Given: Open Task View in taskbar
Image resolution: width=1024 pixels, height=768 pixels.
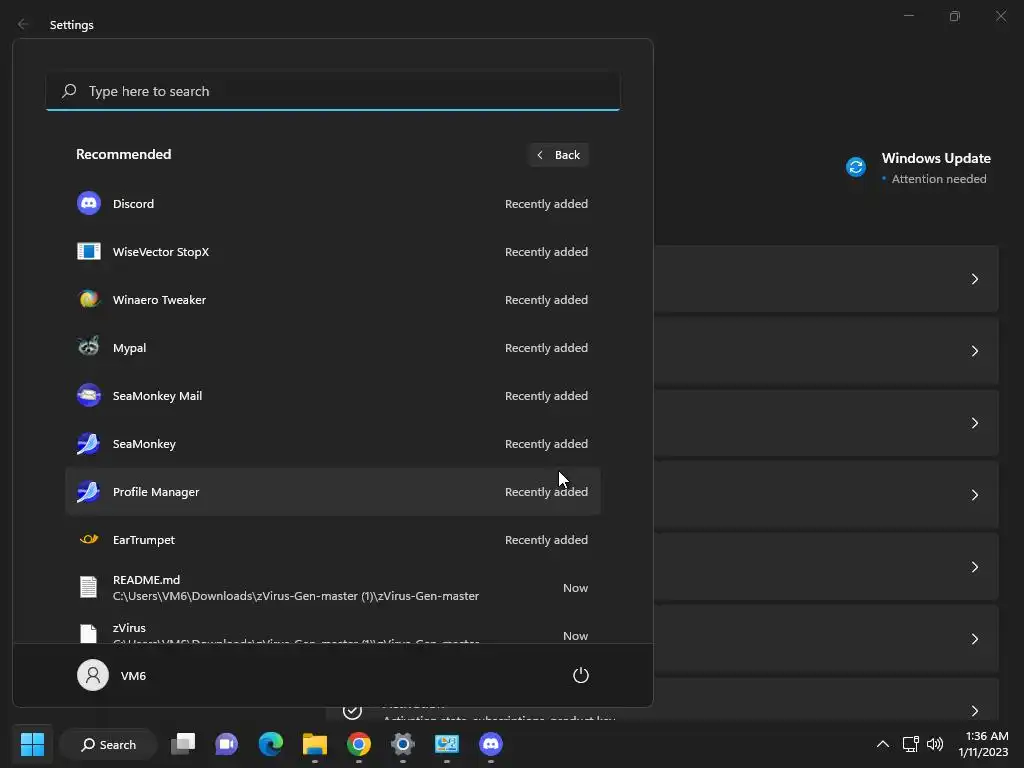Looking at the screenshot, I should tap(183, 744).
